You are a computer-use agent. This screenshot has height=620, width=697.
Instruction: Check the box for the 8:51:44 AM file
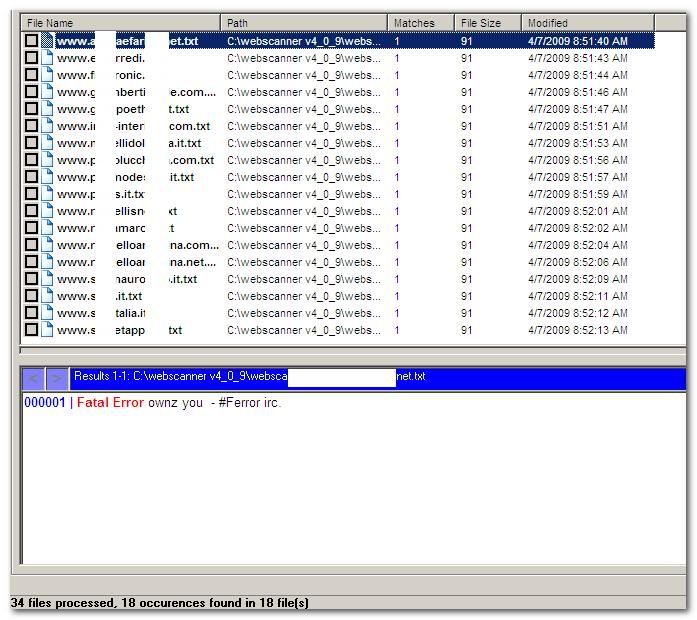[32, 75]
